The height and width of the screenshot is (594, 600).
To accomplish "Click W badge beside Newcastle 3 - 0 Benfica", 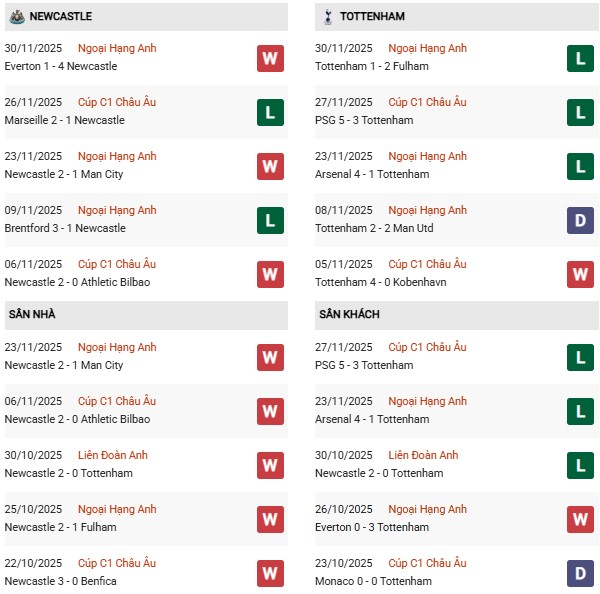I will [x=270, y=573].
